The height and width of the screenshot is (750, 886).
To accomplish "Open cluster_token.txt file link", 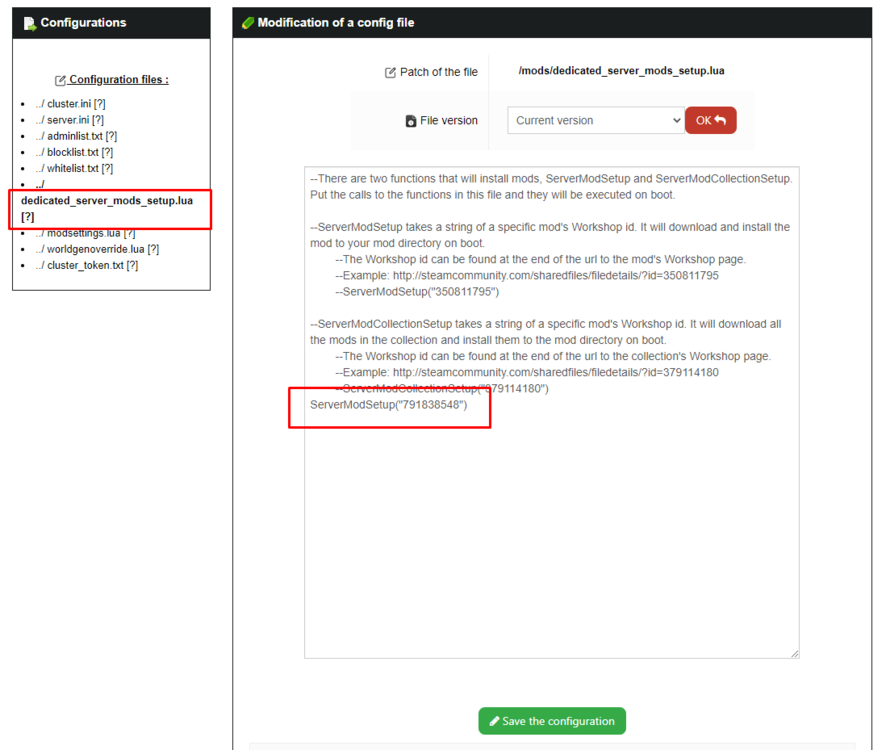I will [x=86, y=265].
